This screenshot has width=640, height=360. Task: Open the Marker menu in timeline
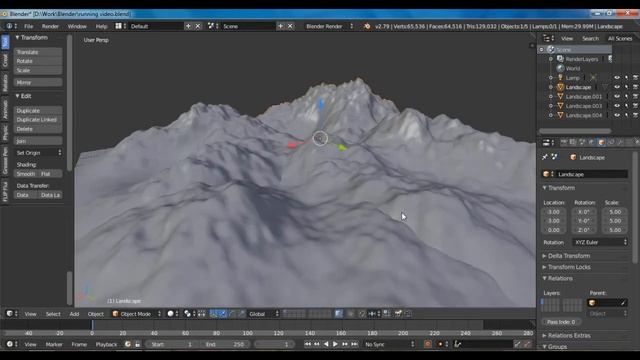54,344
